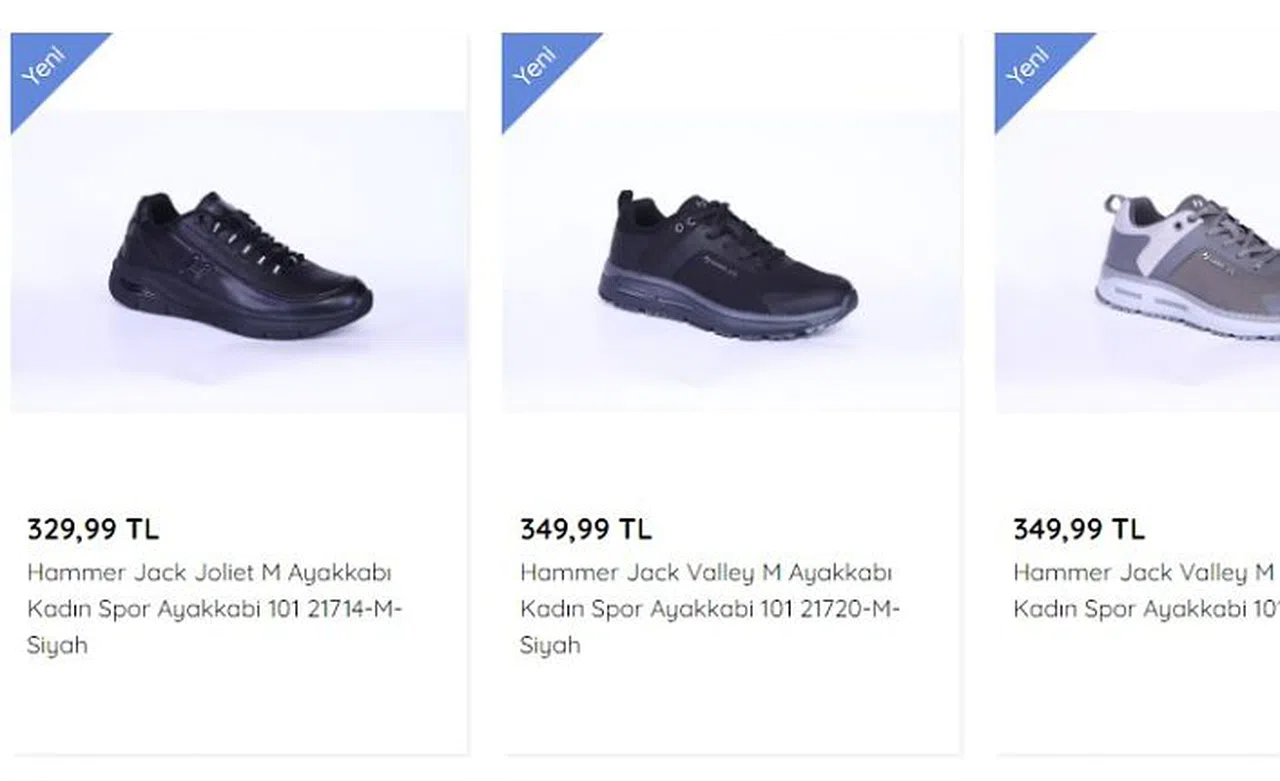Click the 329,99 TL price
The height and width of the screenshot is (781, 1280).
point(93,529)
